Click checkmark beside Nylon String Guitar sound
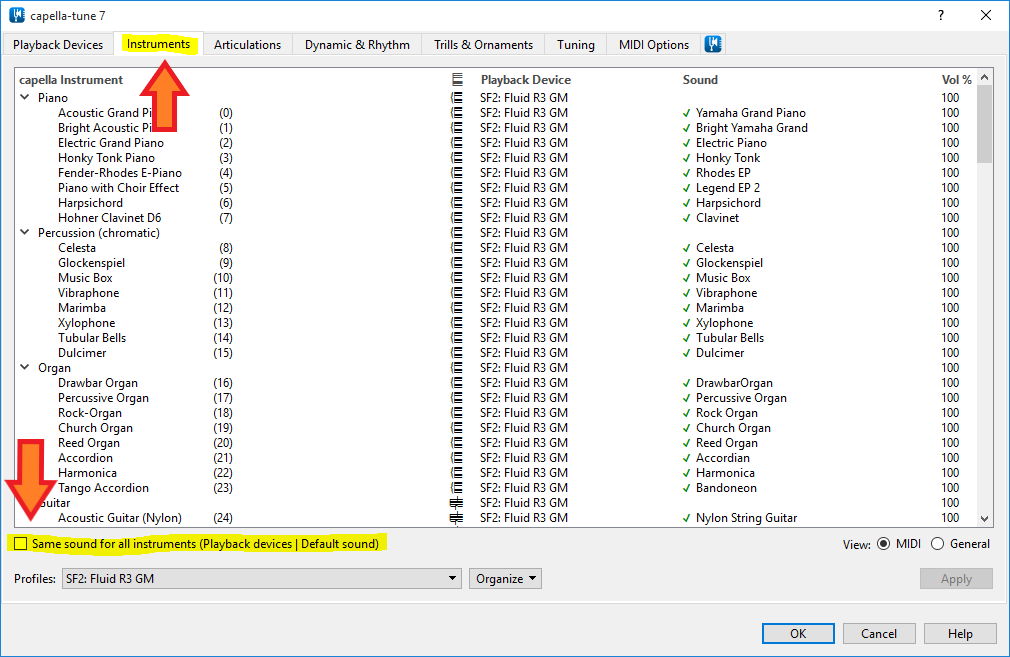 pos(687,519)
